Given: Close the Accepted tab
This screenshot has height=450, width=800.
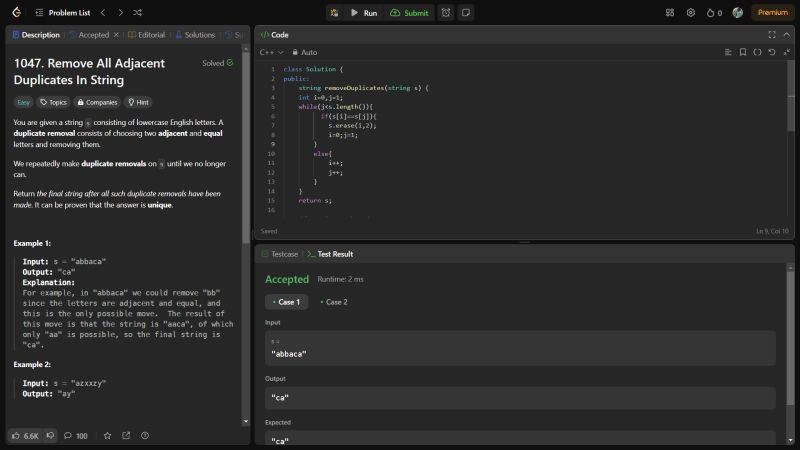Looking at the screenshot, I should coord(116,35).
